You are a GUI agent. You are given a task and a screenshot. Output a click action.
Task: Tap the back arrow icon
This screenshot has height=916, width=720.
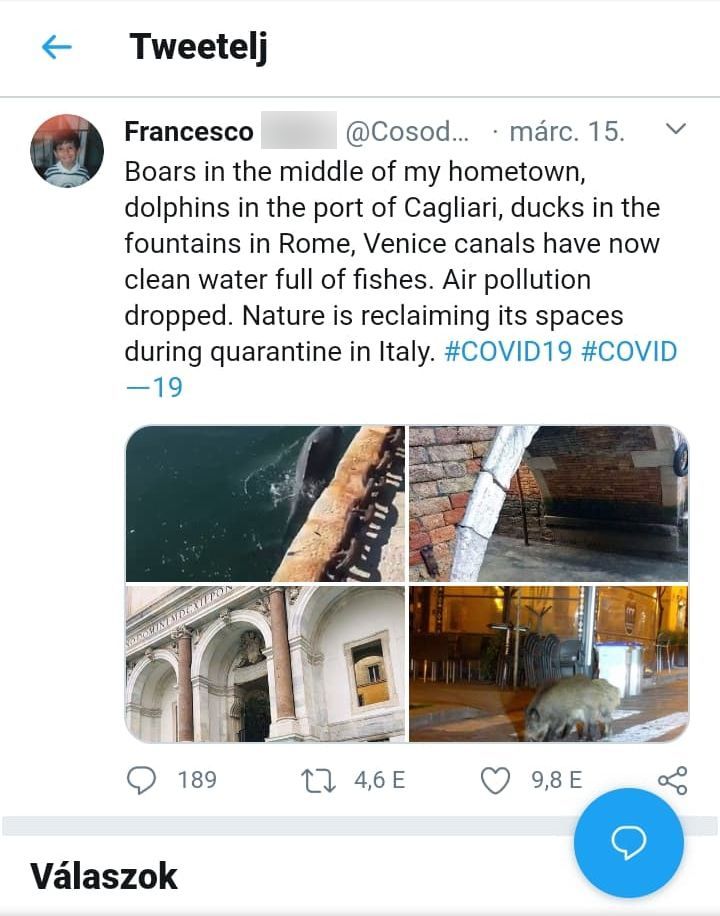click(x=57, y=47)
